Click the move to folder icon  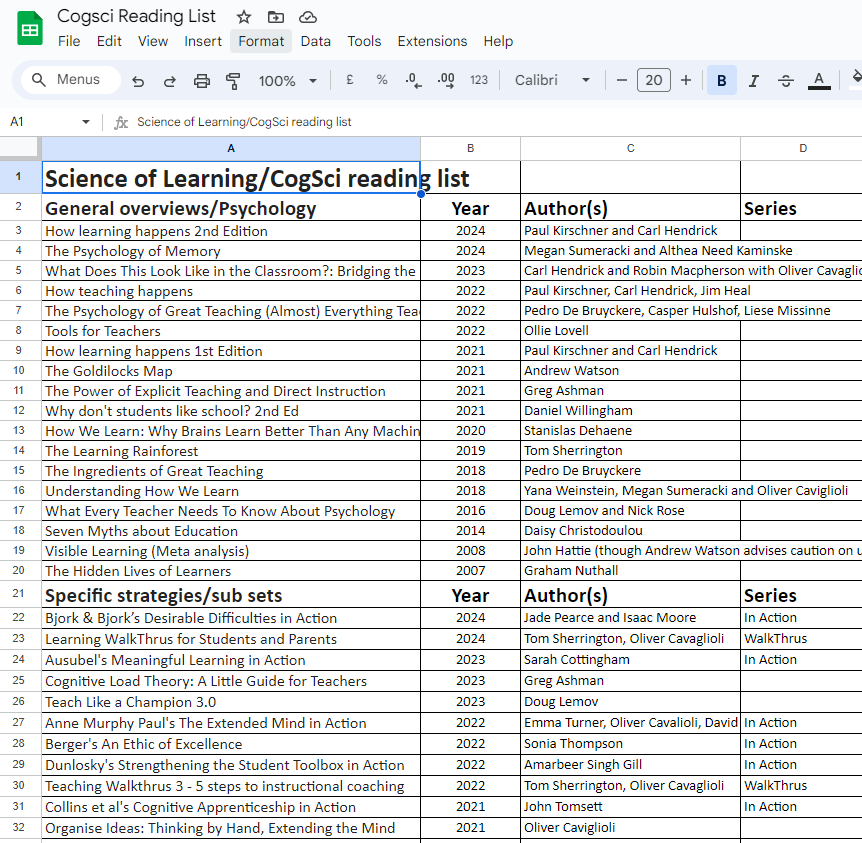tap(276, 17)
